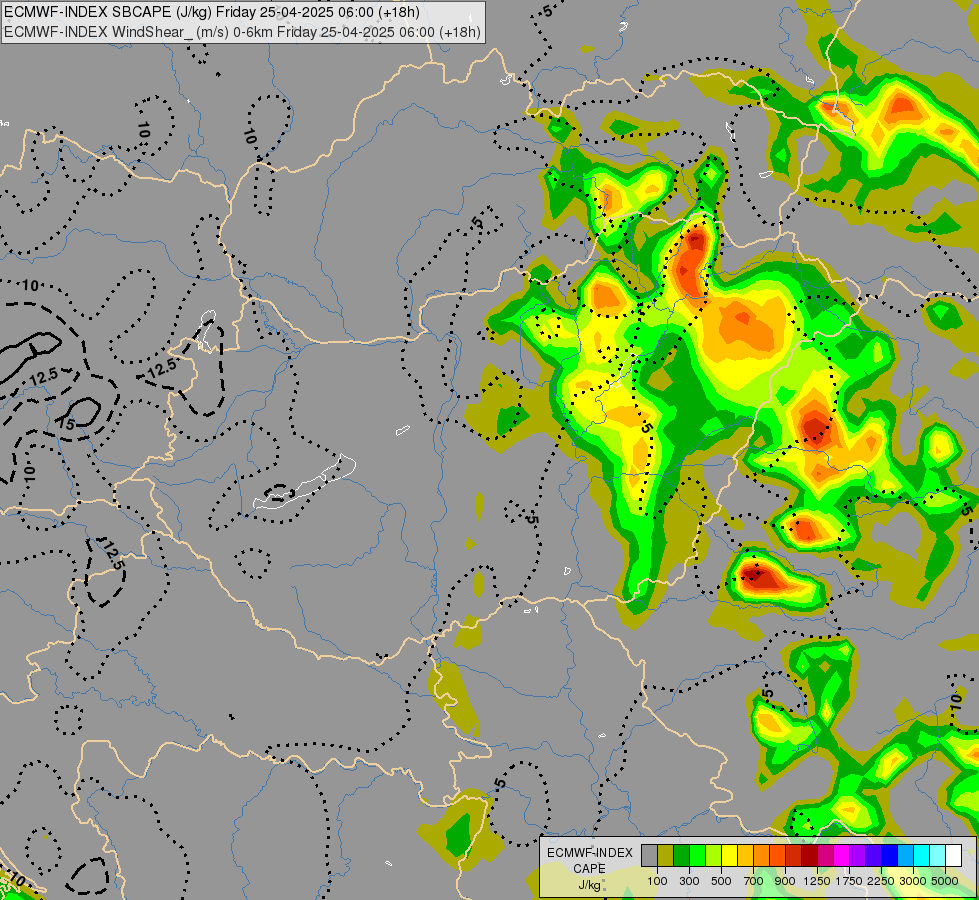Click the legend label '100'

click(657, 881)
